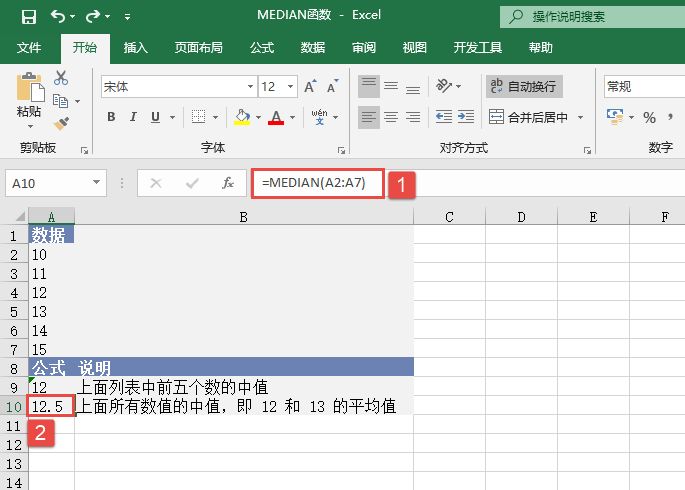Click the Increase Indent icon

coord(468,117)
